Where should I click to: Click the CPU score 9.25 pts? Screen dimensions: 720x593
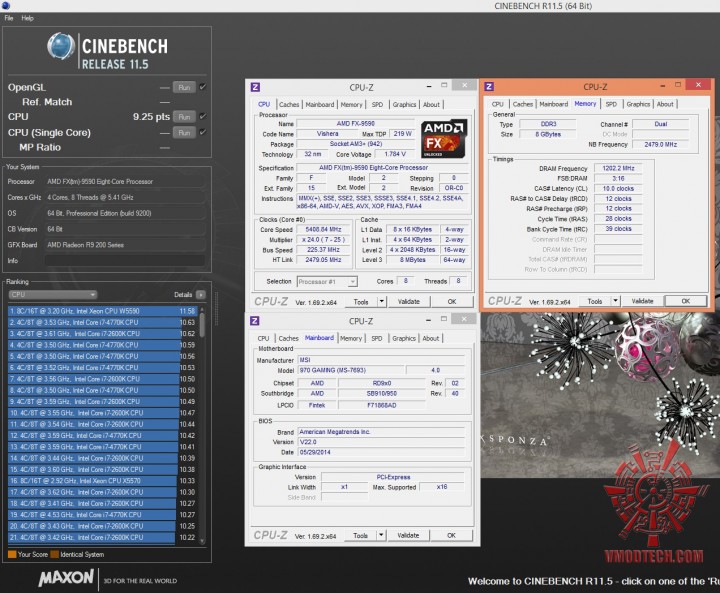click(151, 117)
